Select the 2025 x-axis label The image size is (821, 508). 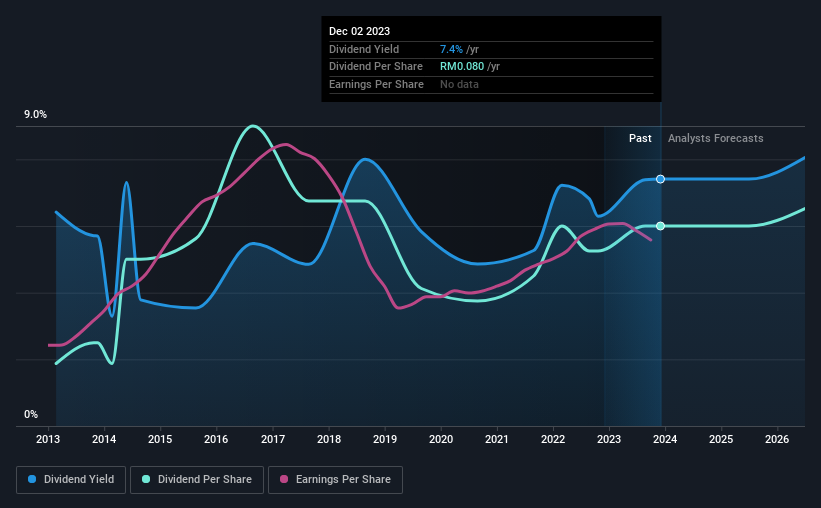[721, 439]
